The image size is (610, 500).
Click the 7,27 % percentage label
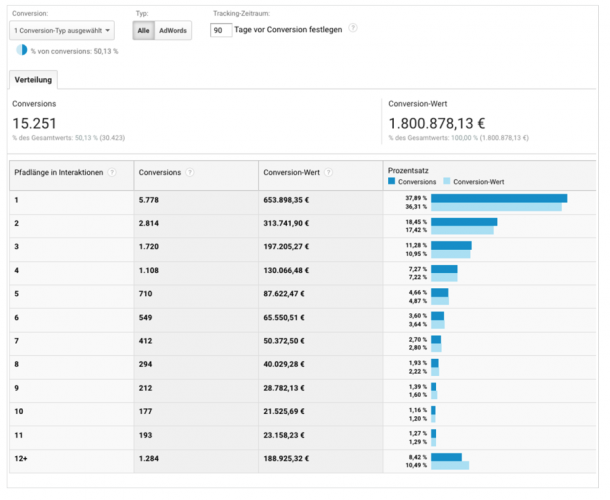pyautogui.click(x=417, y=269)
